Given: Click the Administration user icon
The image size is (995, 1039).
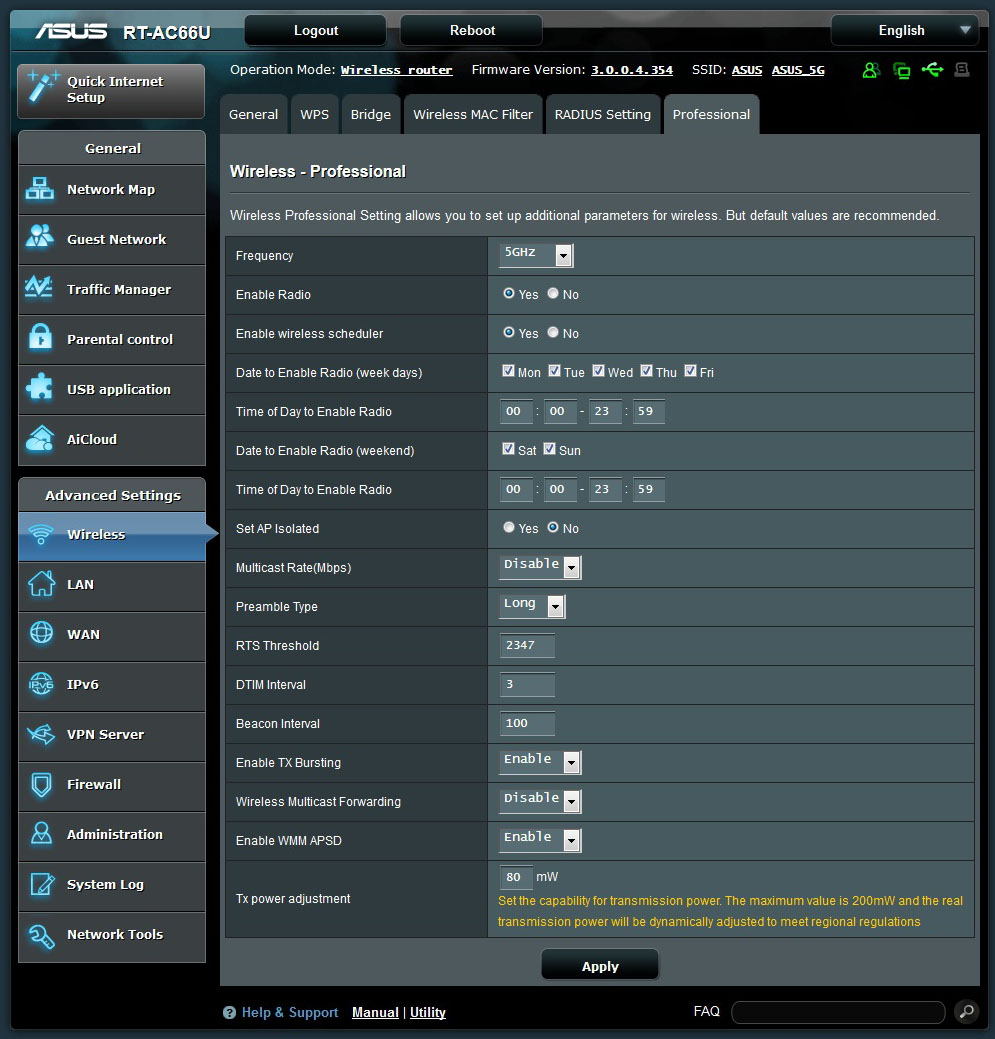Looking at the screenshot, I should (x=41, y=834).
